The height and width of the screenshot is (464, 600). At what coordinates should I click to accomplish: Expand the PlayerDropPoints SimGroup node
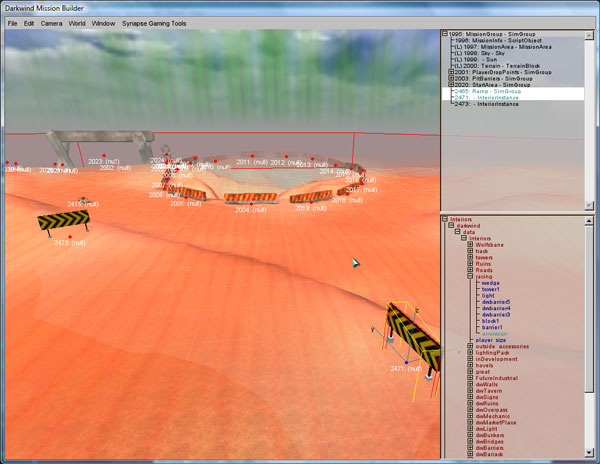(x=451, y=72)
